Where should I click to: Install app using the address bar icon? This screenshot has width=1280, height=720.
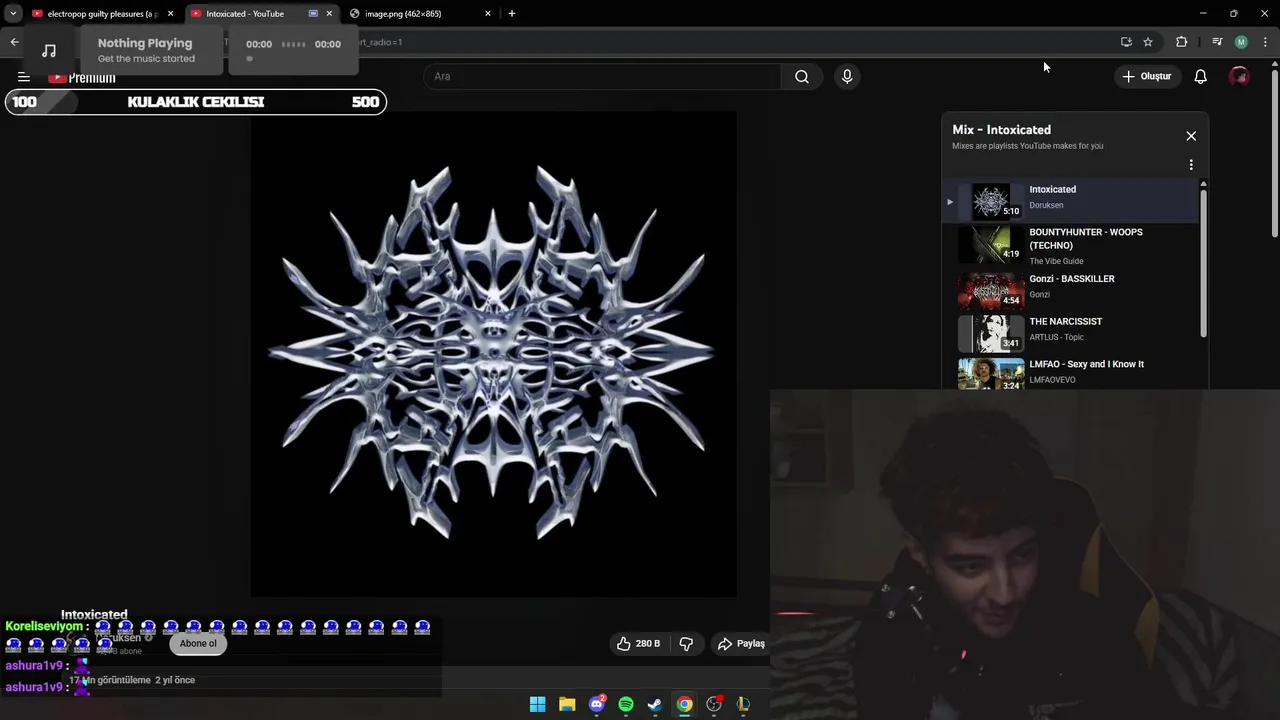pos(1126,42)
